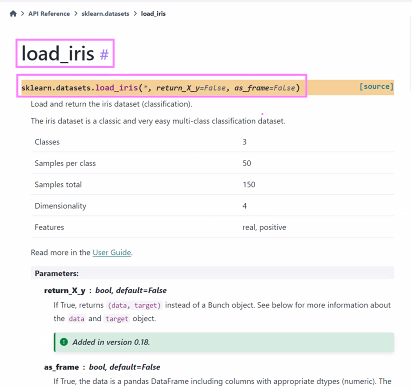Screen dimensions: 412x389
Task: Click the 'classic and very easy' description sentence
Action: coord(158,121)
